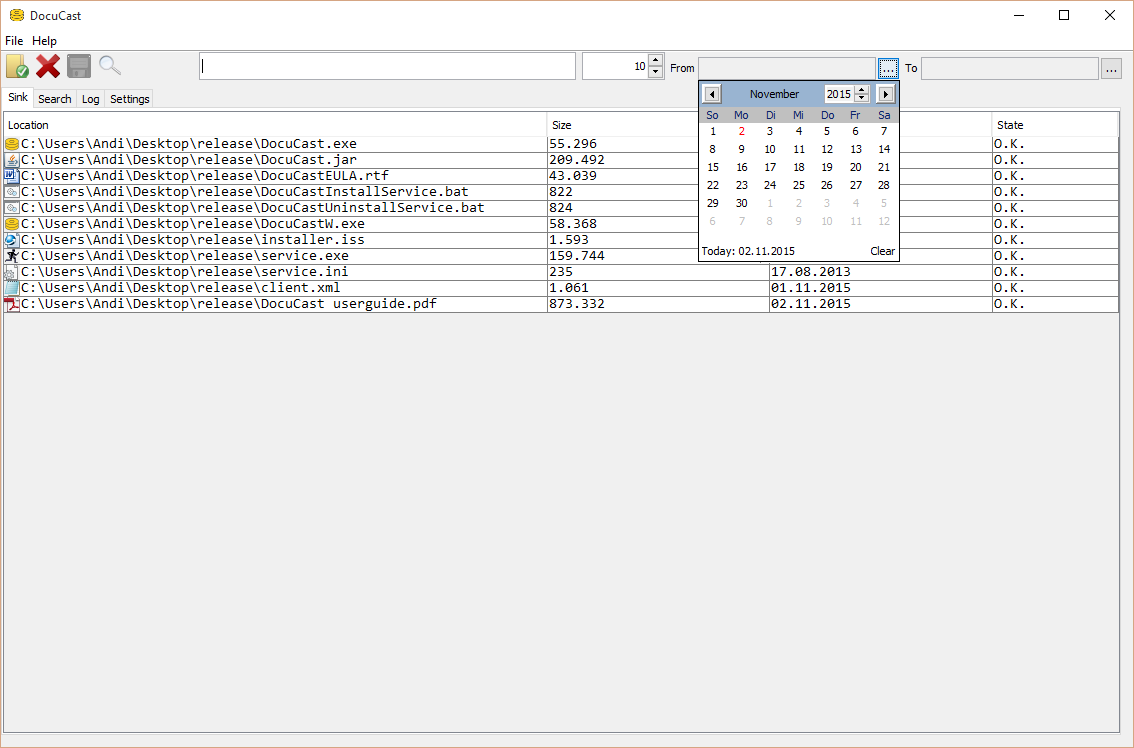This screenshot has height=748, width=1134.
Task: Click the icon of the client.xml row
Action: 12,288
